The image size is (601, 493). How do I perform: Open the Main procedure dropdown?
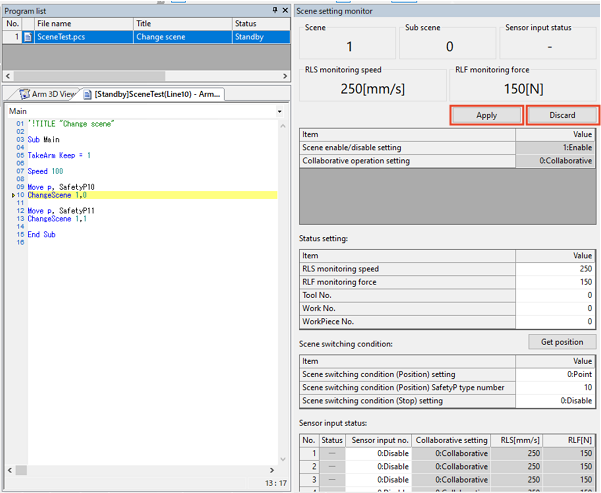(280, 112)
